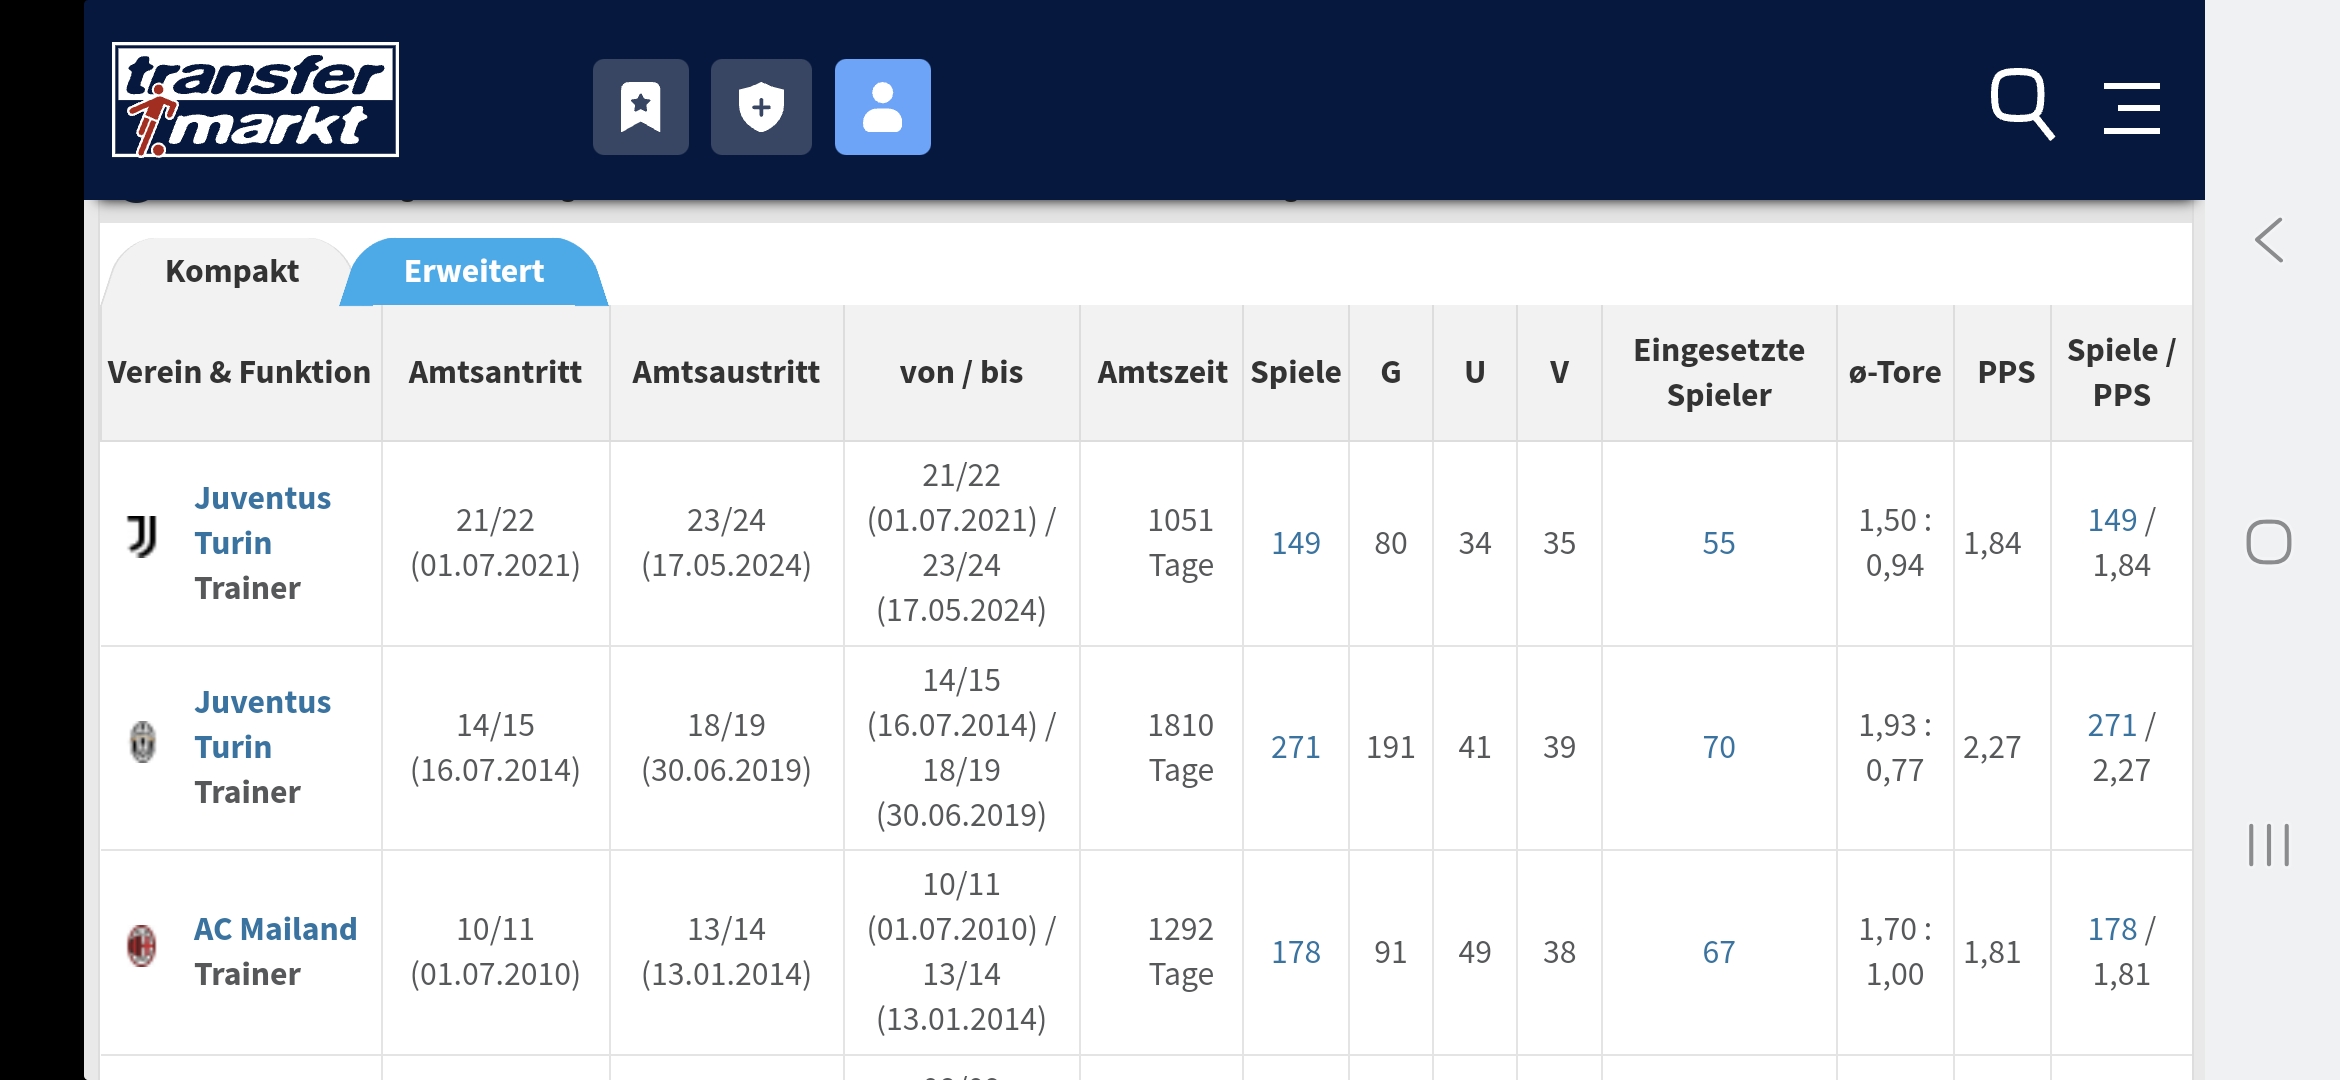
Task: Open the AC Mailand link
Action: pyautogui.click(x=275, y=929)
